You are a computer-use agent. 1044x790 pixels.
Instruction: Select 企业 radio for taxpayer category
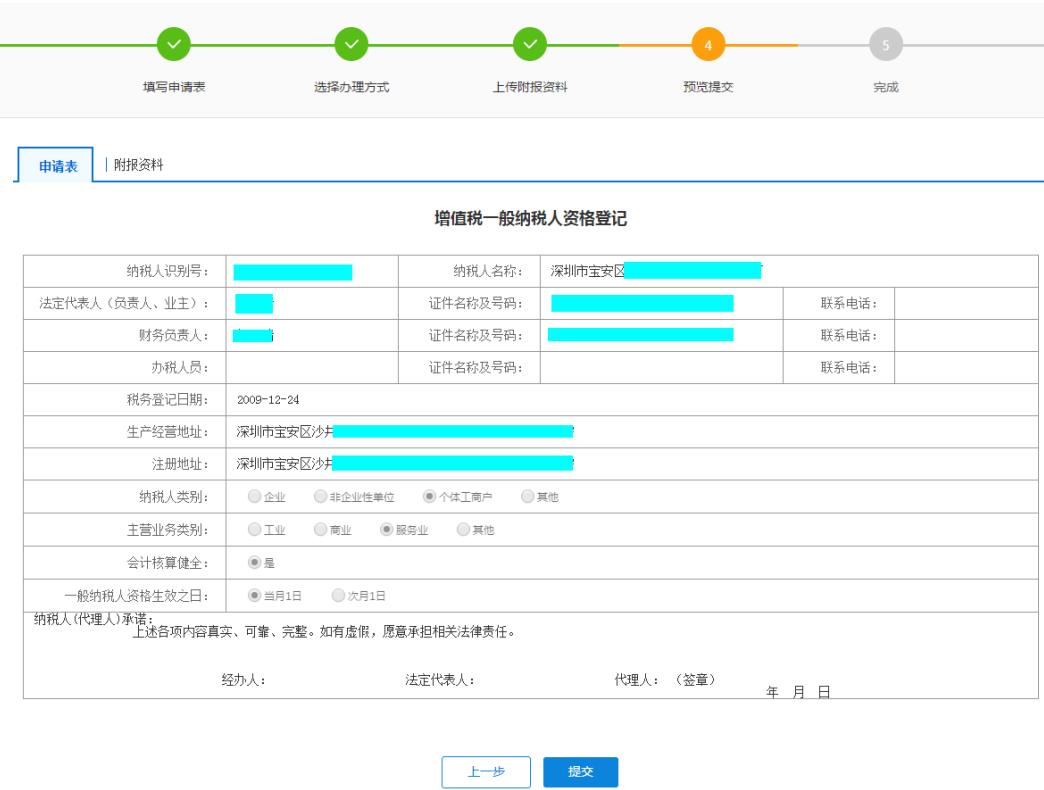click(254, 497)
